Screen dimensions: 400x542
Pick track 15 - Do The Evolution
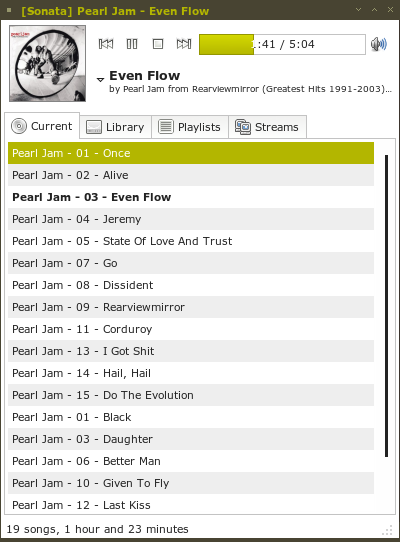(x=191, y=395)
